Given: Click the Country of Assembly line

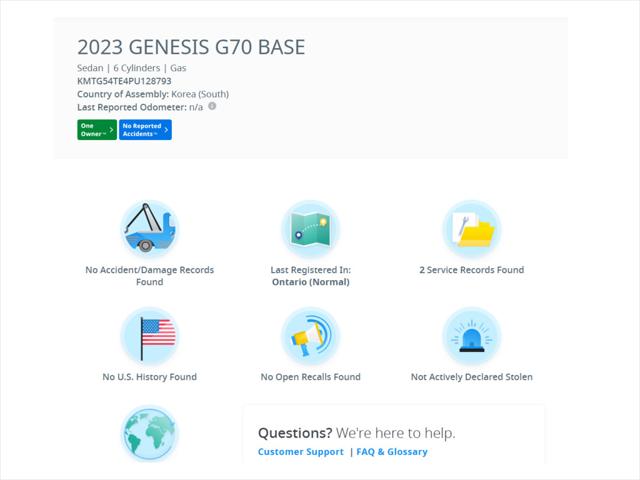Looking at the screenshot, I should [x=153, y=94].
